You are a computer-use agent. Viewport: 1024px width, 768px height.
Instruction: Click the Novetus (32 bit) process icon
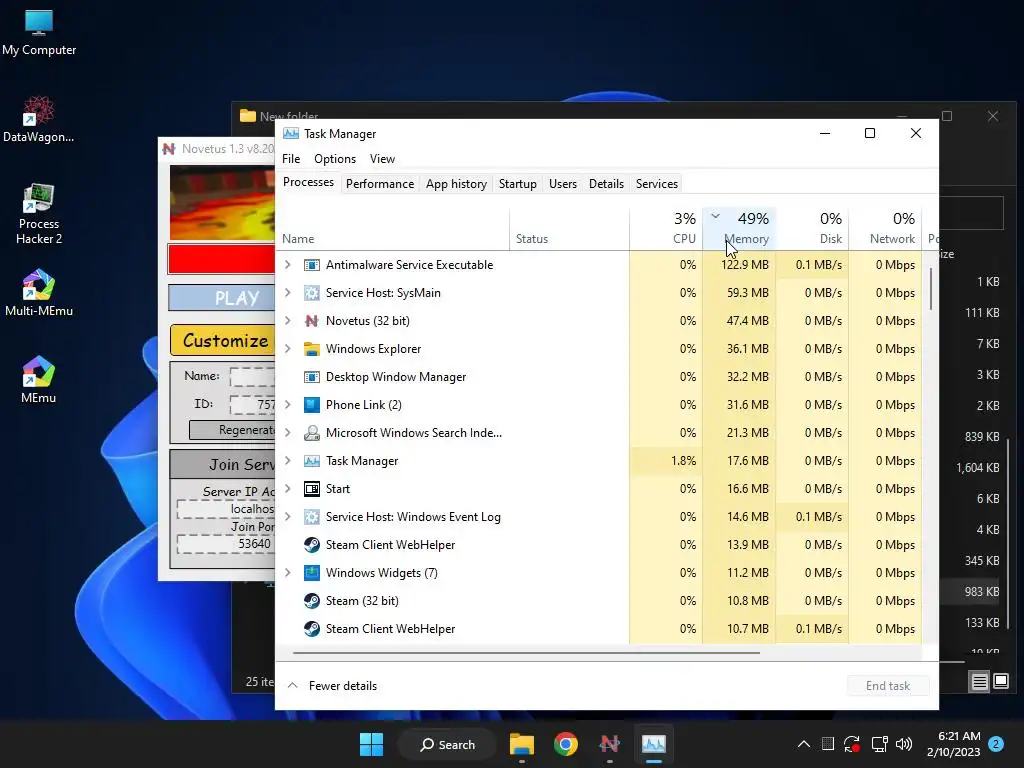[x=312, y=321]
